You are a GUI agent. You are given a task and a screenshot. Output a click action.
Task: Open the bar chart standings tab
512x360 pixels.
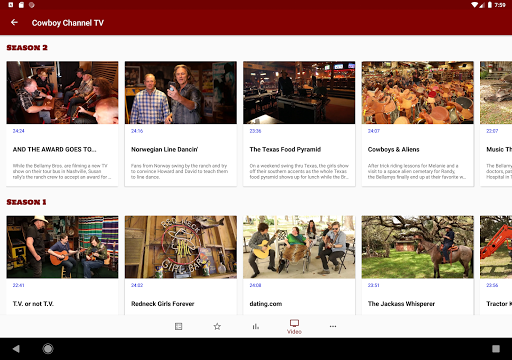click(x=256, y=326)
